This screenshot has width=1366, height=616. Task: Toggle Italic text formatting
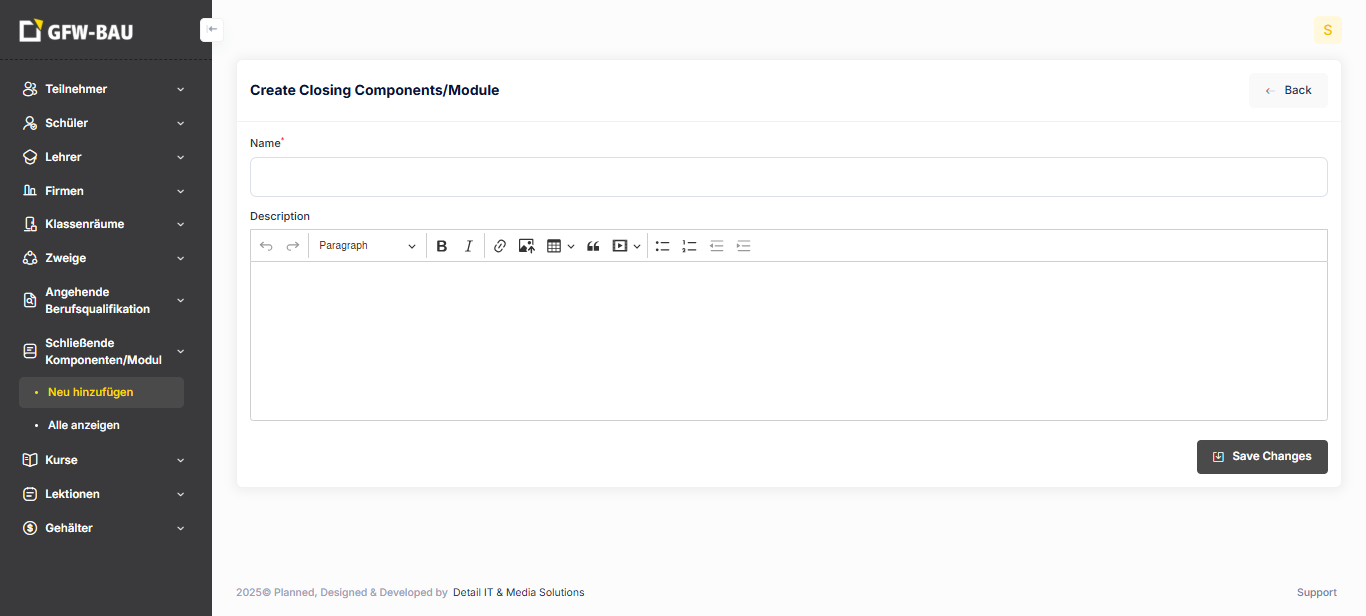click(x=468, y=246)
